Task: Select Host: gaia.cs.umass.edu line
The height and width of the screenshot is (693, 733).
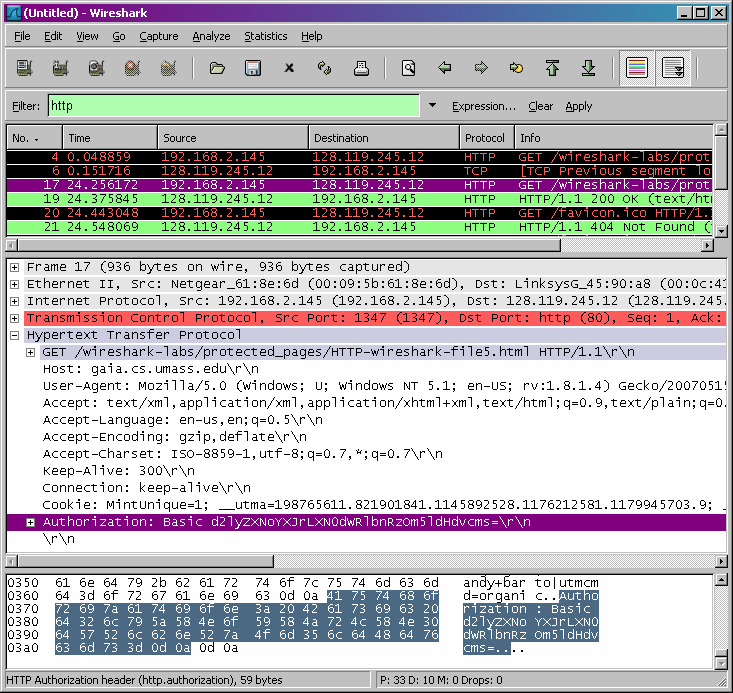Action: (151, 369)
